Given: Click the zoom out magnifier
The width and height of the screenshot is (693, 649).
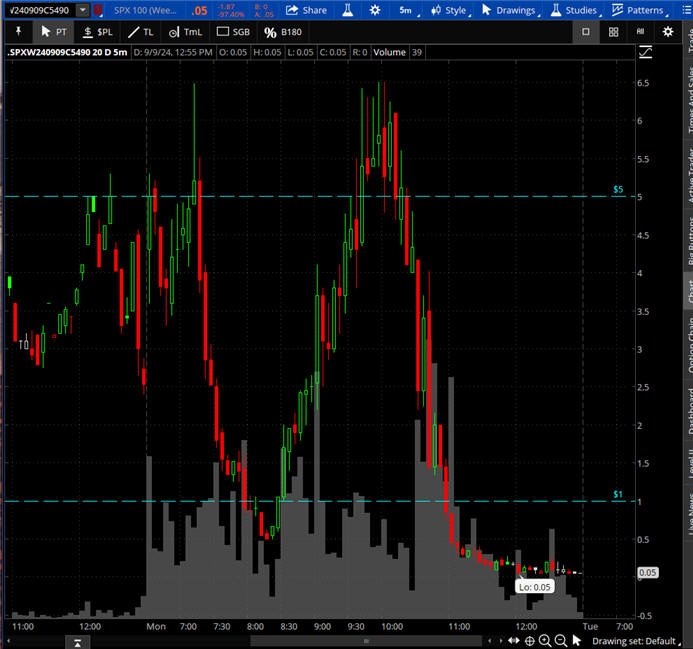Looking at the screenshot, I should coord(561,641).
